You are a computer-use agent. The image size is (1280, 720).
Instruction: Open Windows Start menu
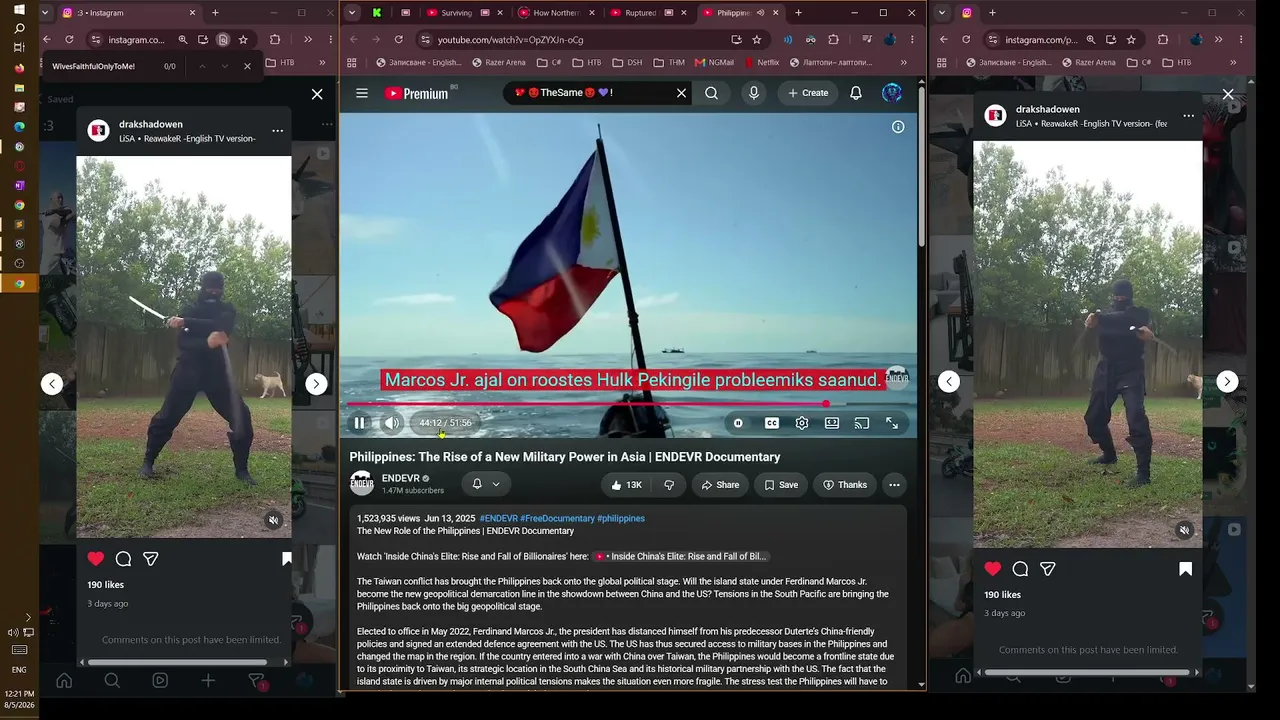pyautogui.click(x=19, y=9)
